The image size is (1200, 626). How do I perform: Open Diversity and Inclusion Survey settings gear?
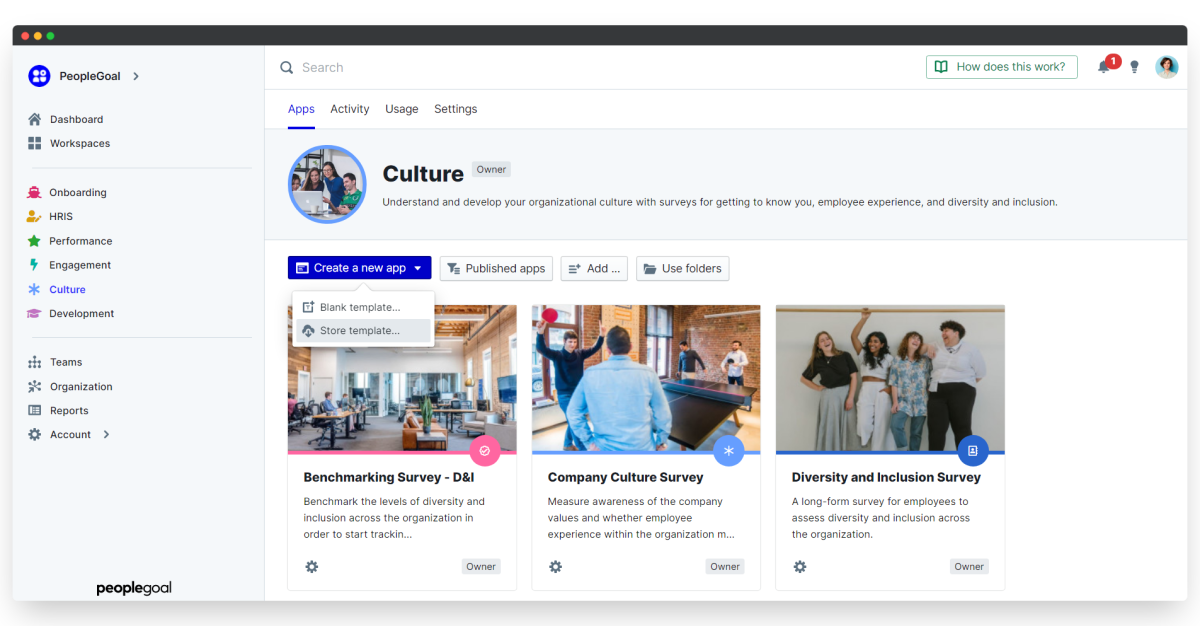click(x=800, y=566)
